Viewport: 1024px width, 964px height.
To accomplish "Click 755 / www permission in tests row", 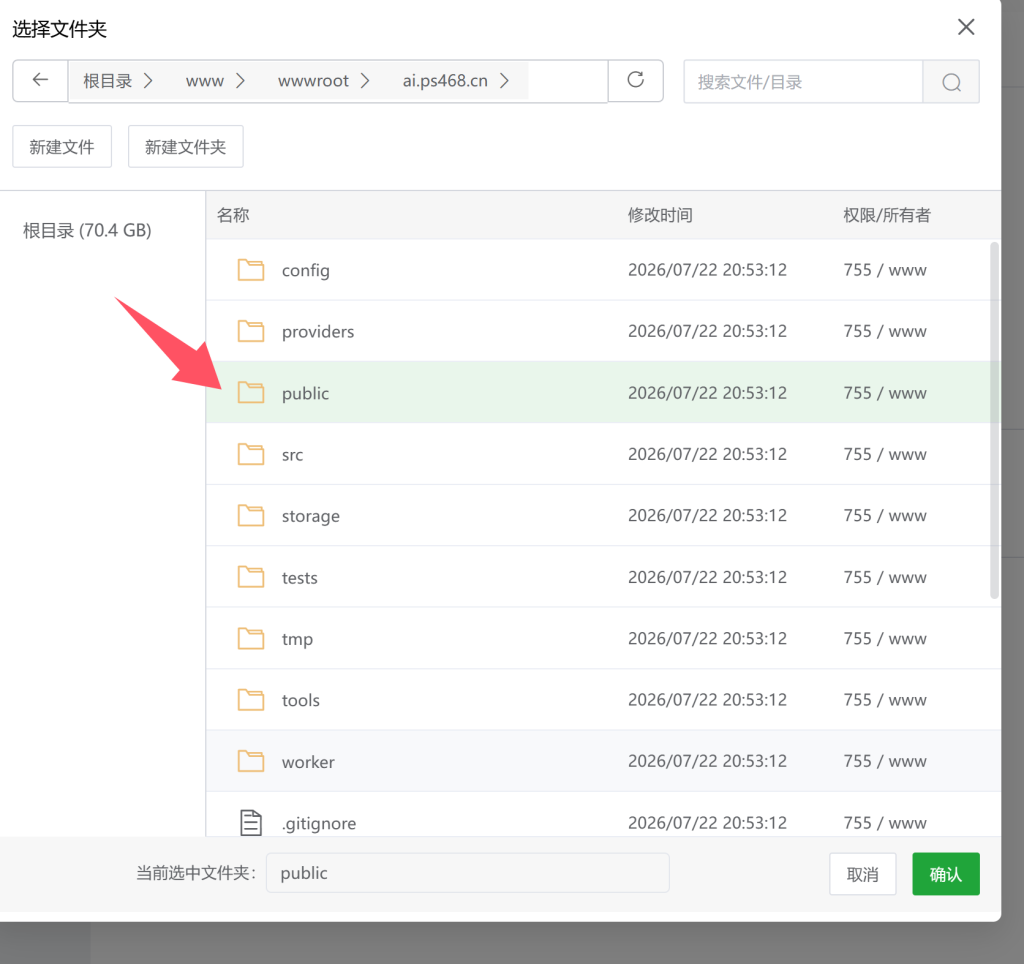I will (x=885, y=577).
